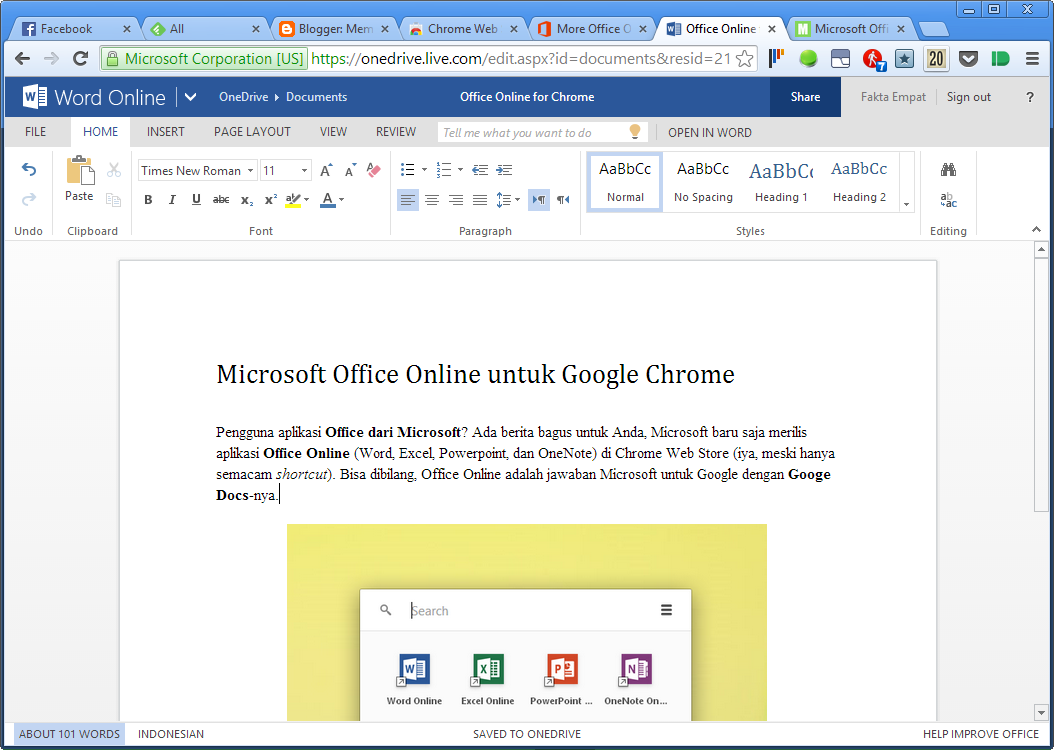Screen dimensions: 1054x750
Task: Open the text highlight color picker arrow
Action: point(306,200)
